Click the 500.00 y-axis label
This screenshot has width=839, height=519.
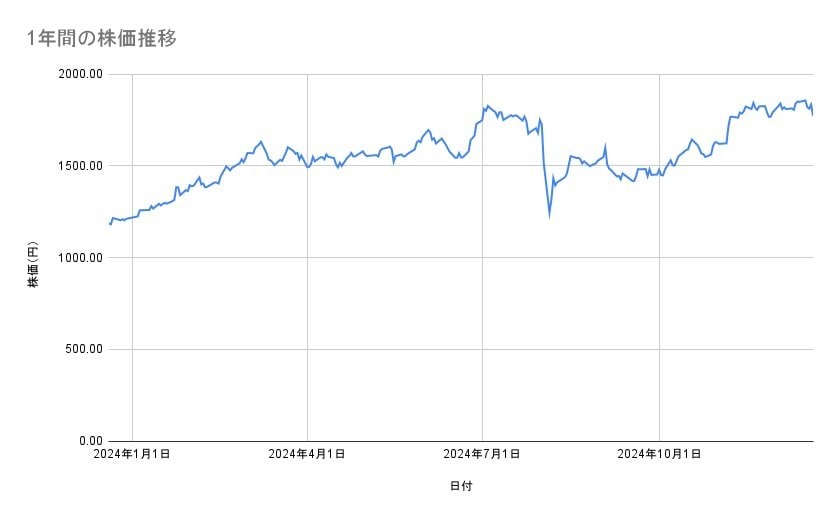[x=84, y=349]
